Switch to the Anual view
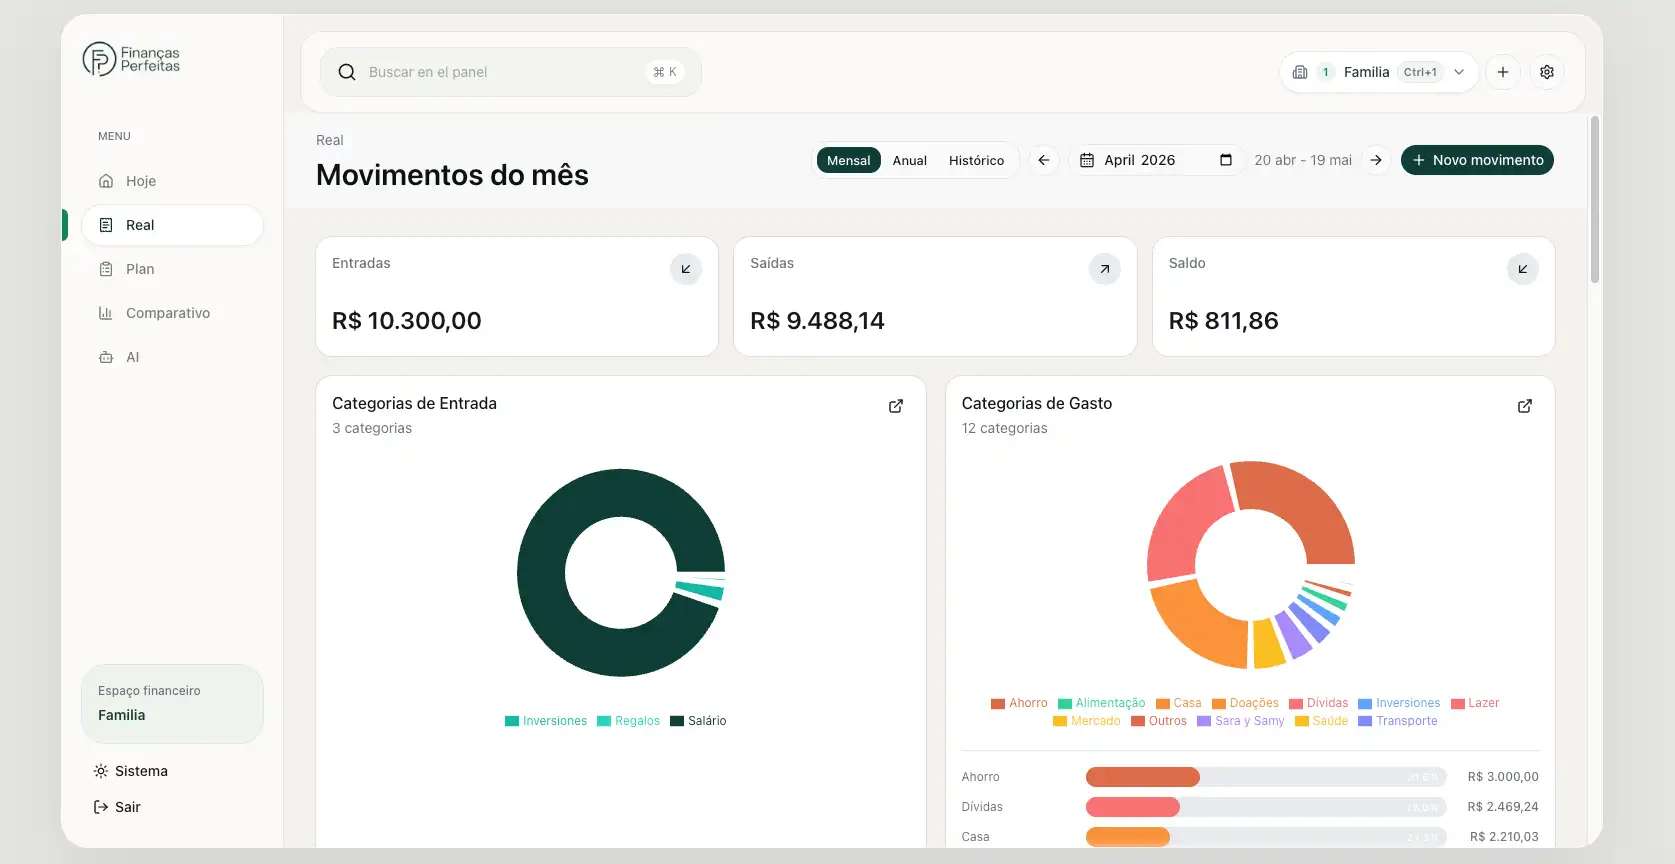This screenshot has height=864, width=1675. (x=910, y=160)
